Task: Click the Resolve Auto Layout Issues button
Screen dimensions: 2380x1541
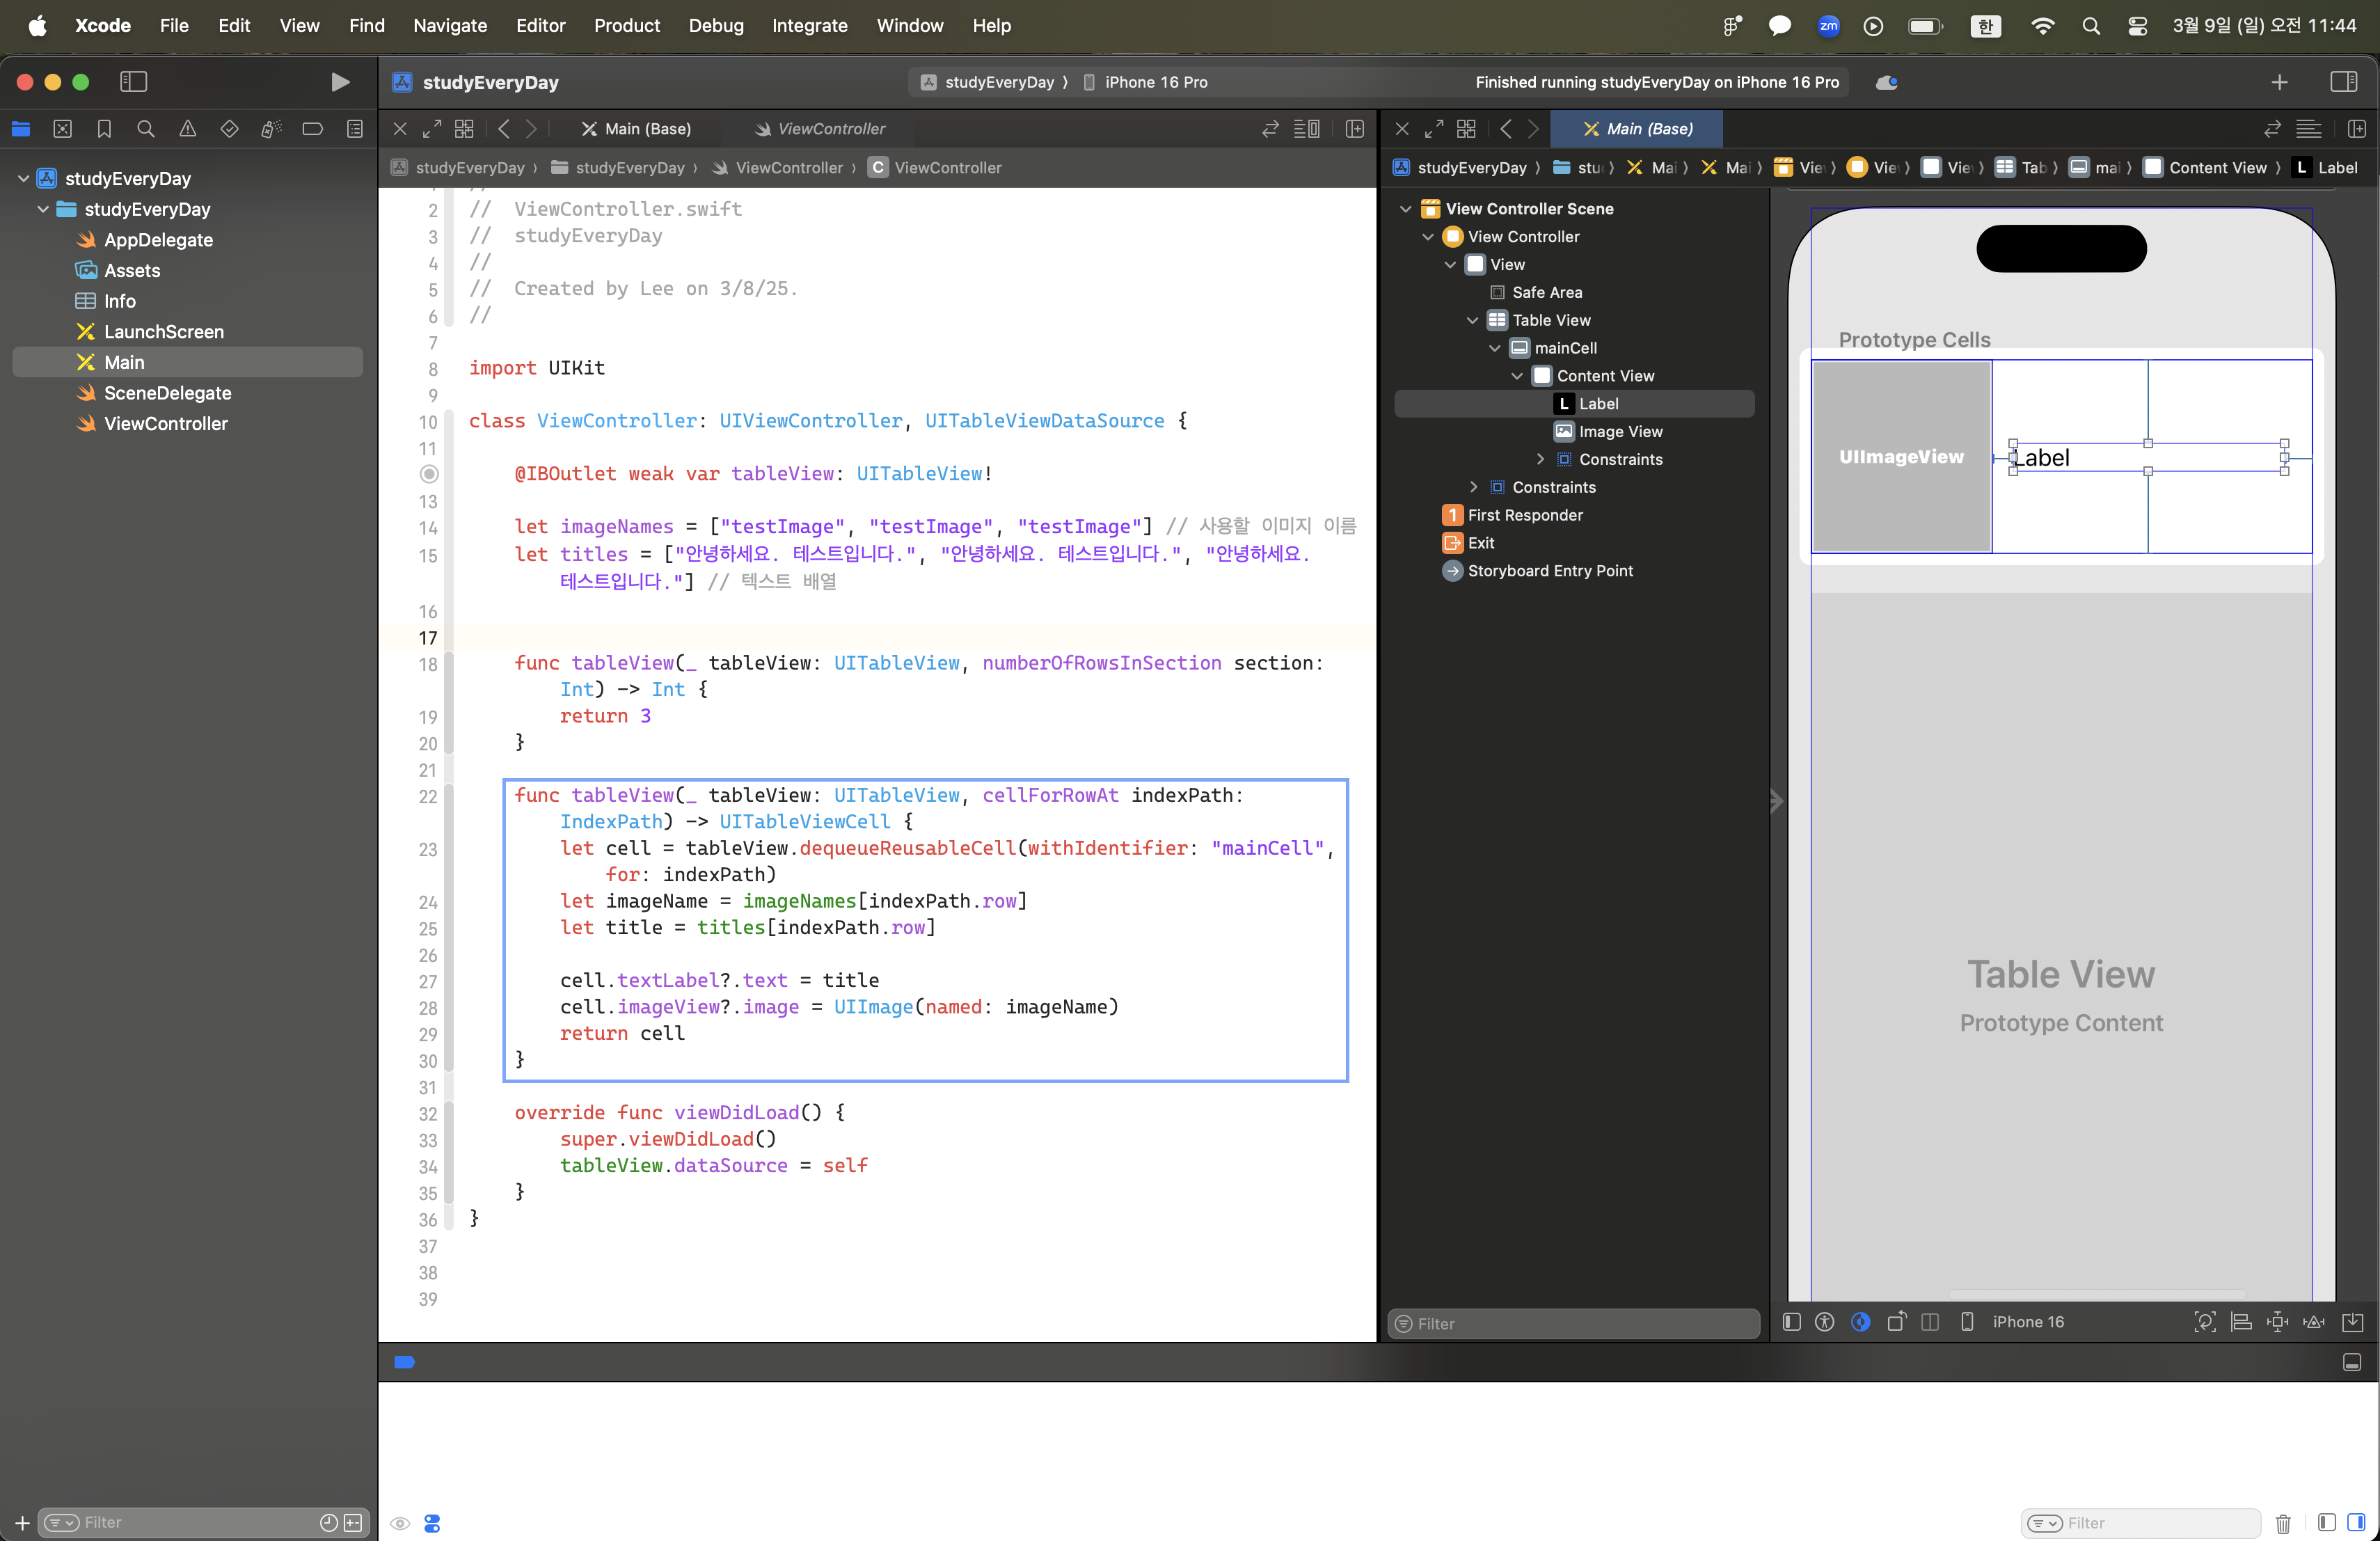Action: pyautogui.click(x=2313, y=1322)
